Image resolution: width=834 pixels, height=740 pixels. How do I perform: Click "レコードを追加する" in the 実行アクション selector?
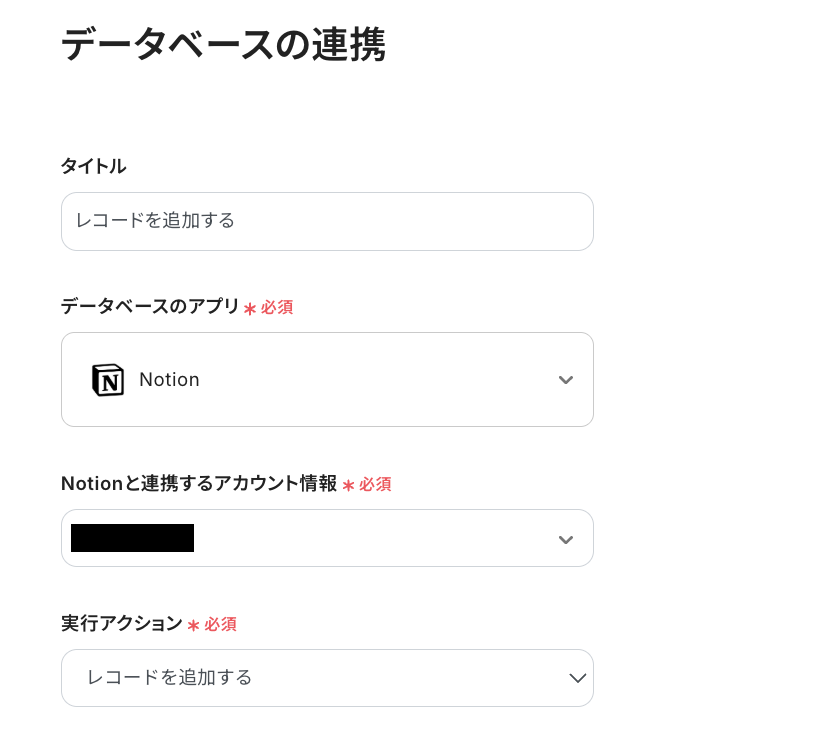click(x=170, y=678)
